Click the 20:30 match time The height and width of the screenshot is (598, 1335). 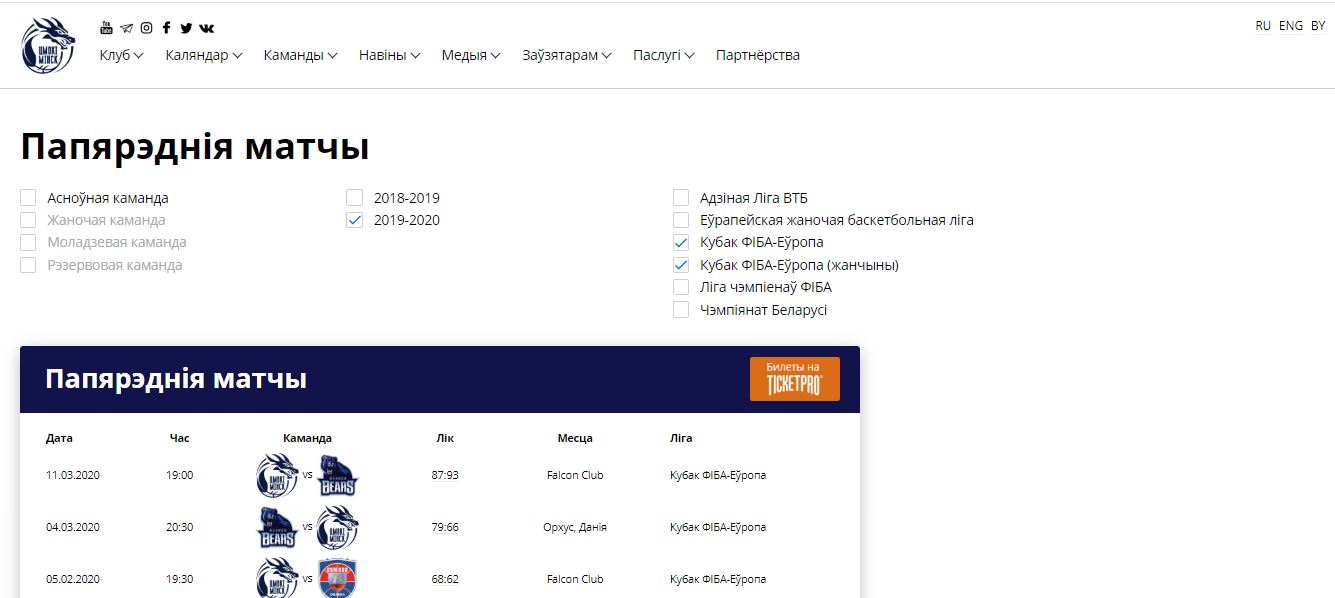pyautogui.click(x=180, y=527)
